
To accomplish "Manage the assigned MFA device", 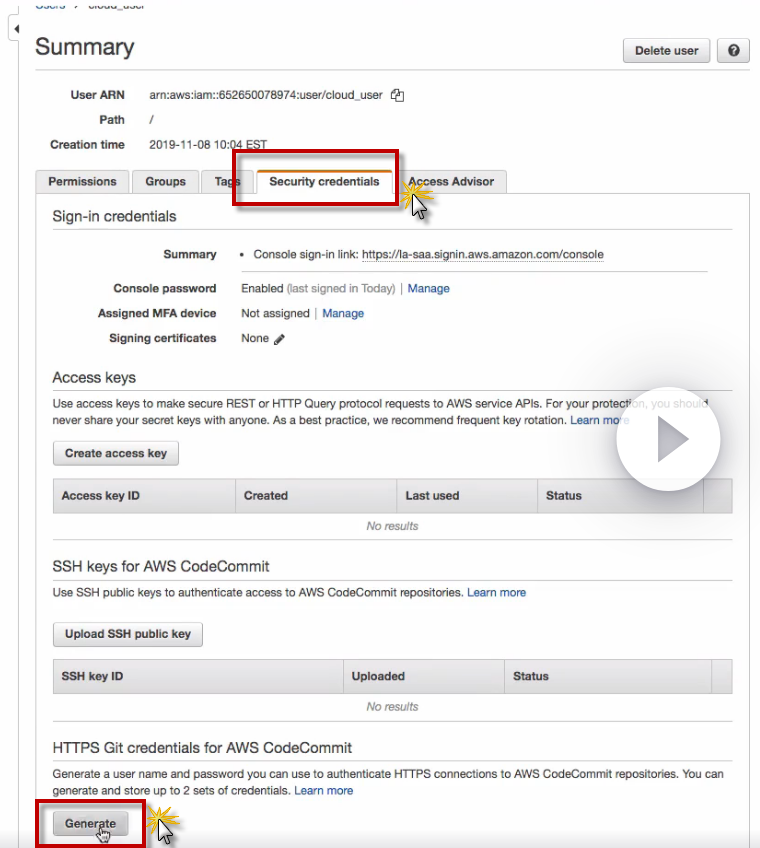I will coord(343,313).
